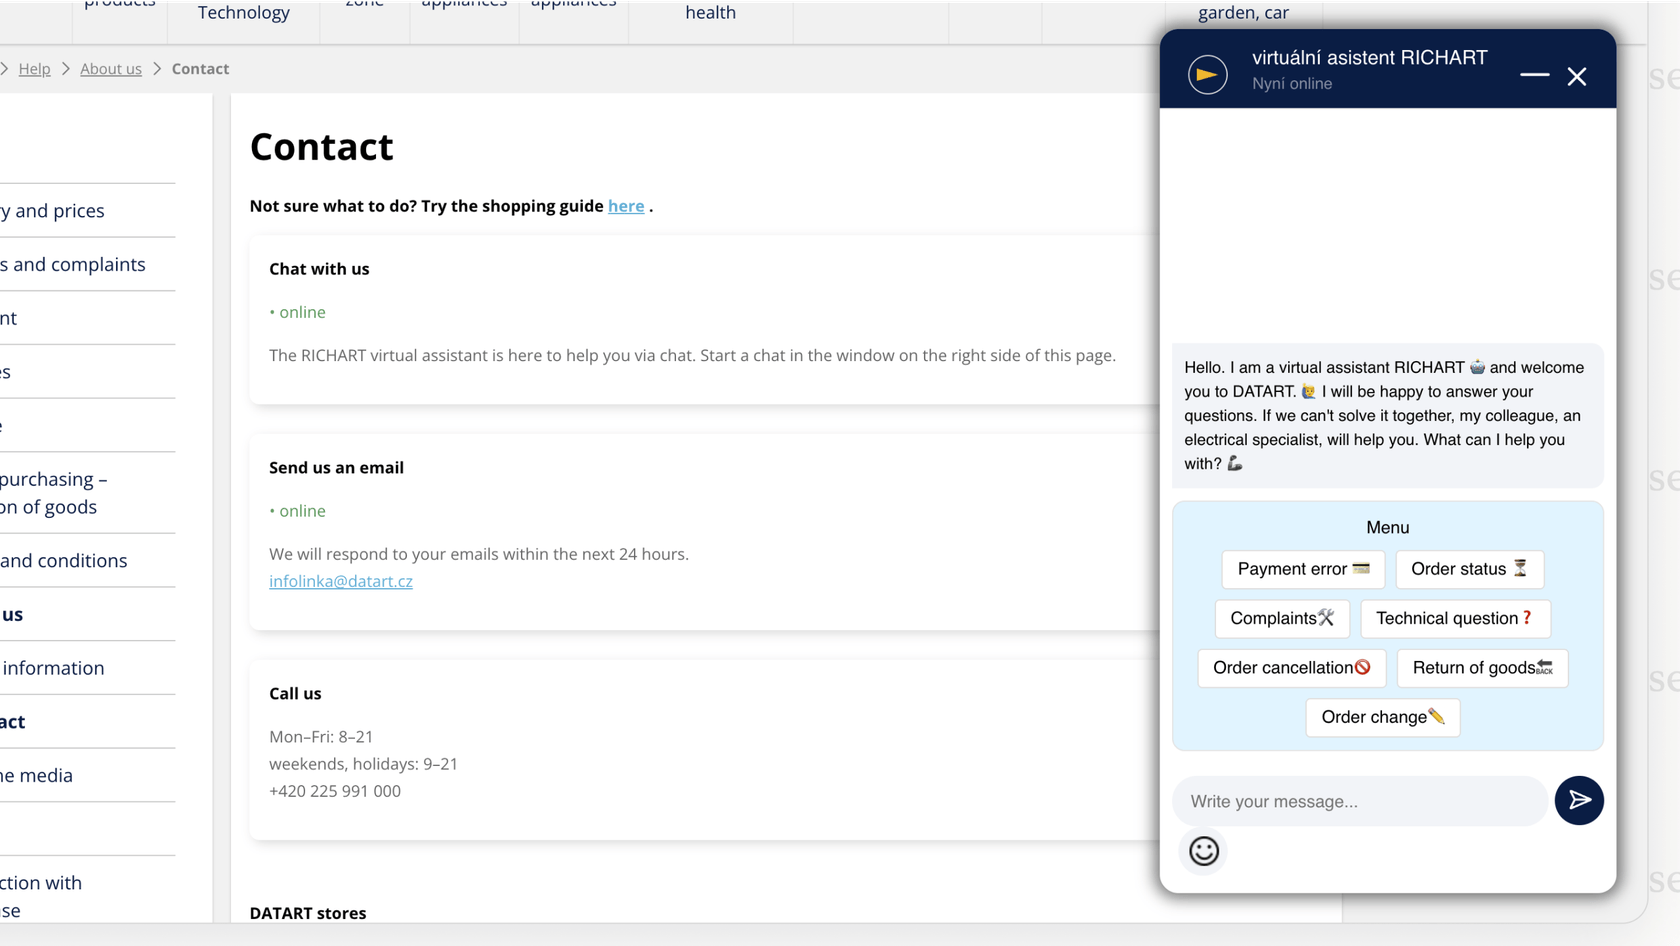
Task: Select Return of goods option
Action: point(1482,667)
